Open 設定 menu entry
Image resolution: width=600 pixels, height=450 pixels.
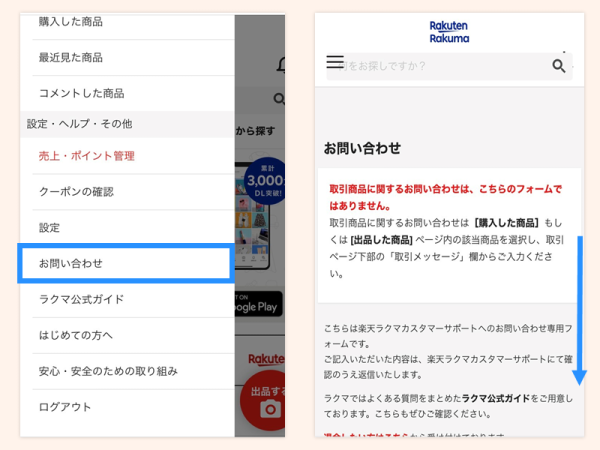[127, 228]
